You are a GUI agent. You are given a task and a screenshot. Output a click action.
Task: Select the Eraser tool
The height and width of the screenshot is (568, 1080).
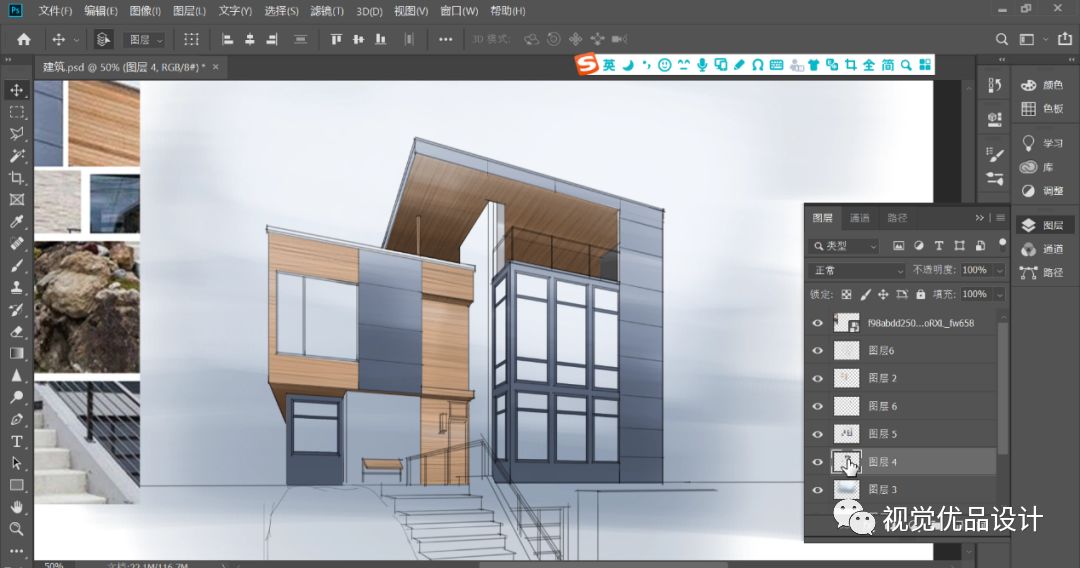[x=17, y=332]
